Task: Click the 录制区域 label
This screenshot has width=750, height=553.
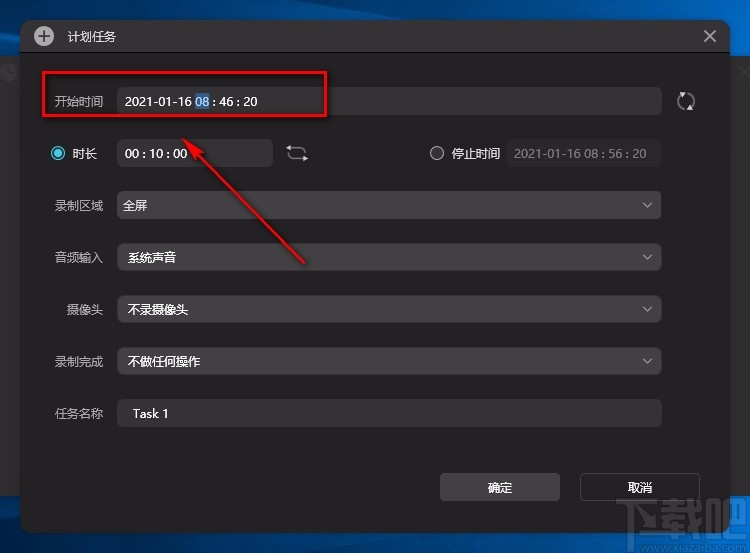Action: [79, 206]
